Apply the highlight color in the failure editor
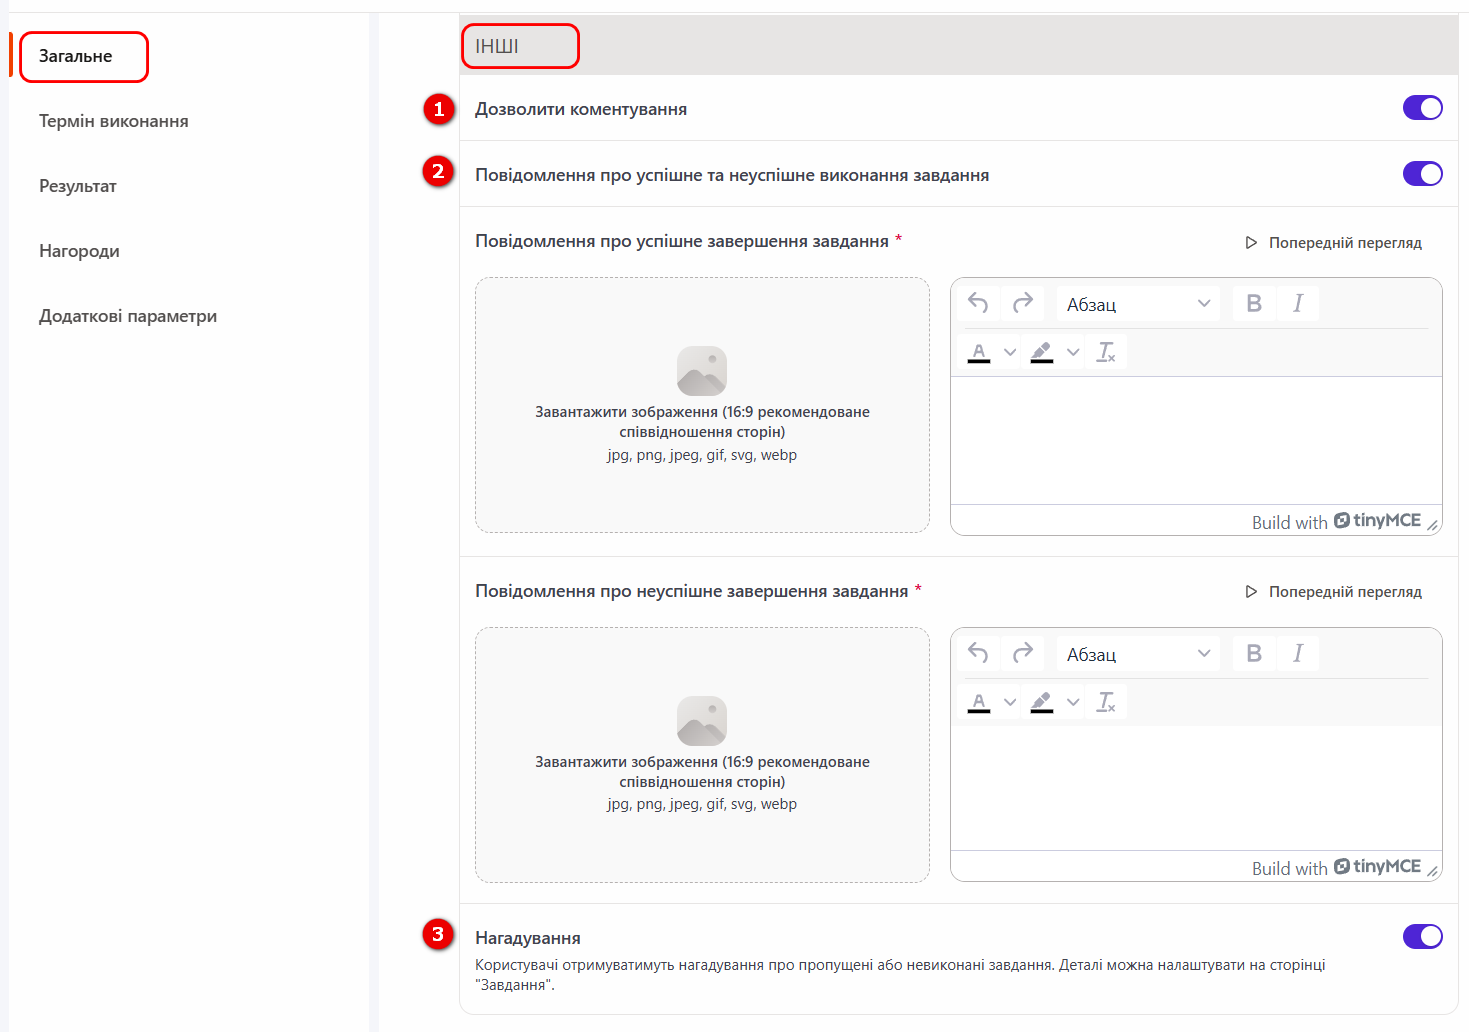The height and width of the screenshot is (1032, 1469). (1042, 702)
